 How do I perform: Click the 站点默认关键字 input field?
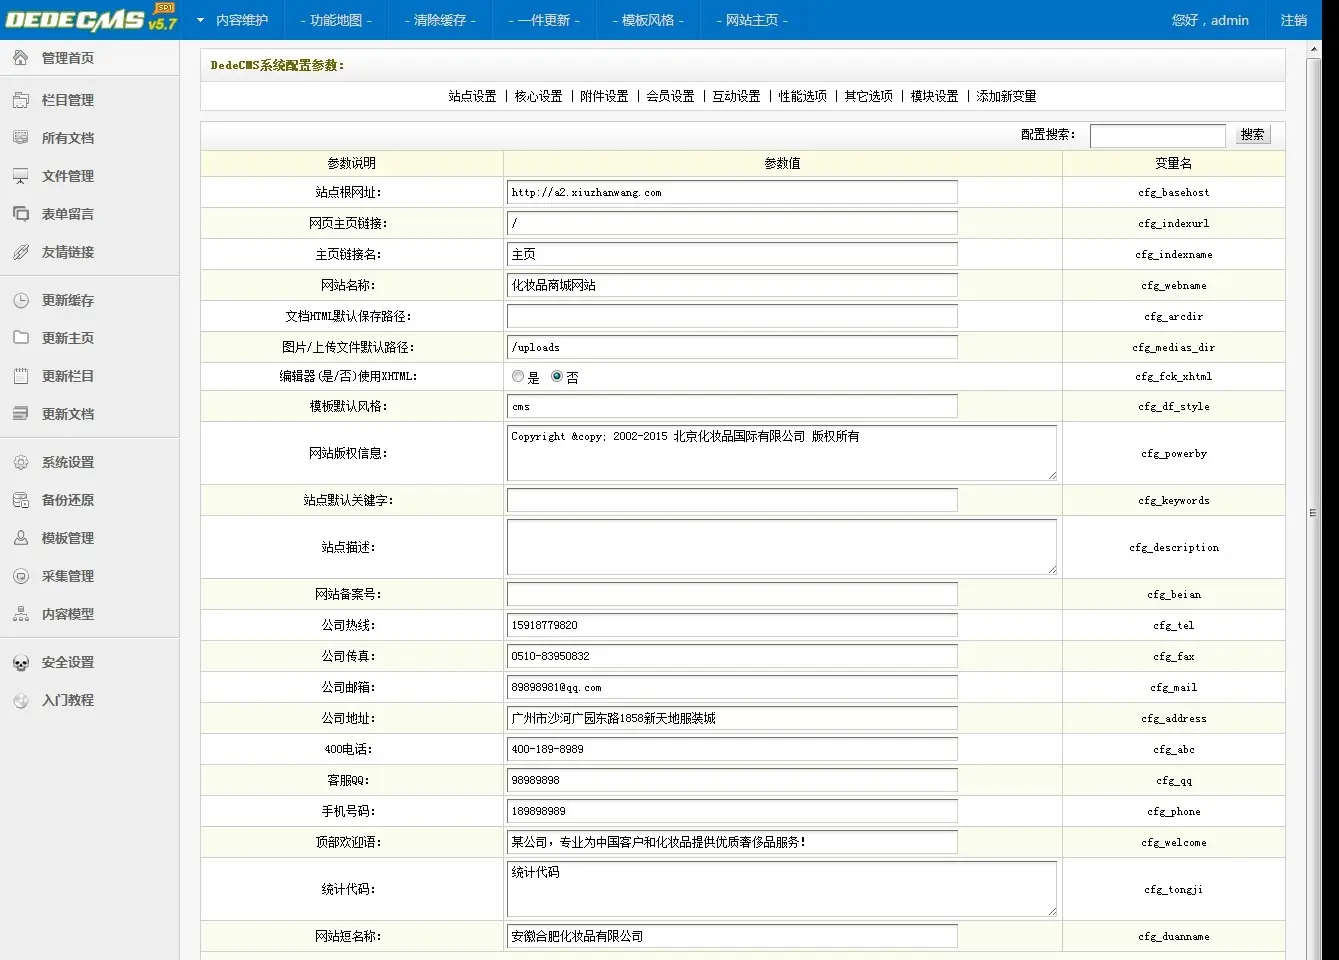[732, 500]
